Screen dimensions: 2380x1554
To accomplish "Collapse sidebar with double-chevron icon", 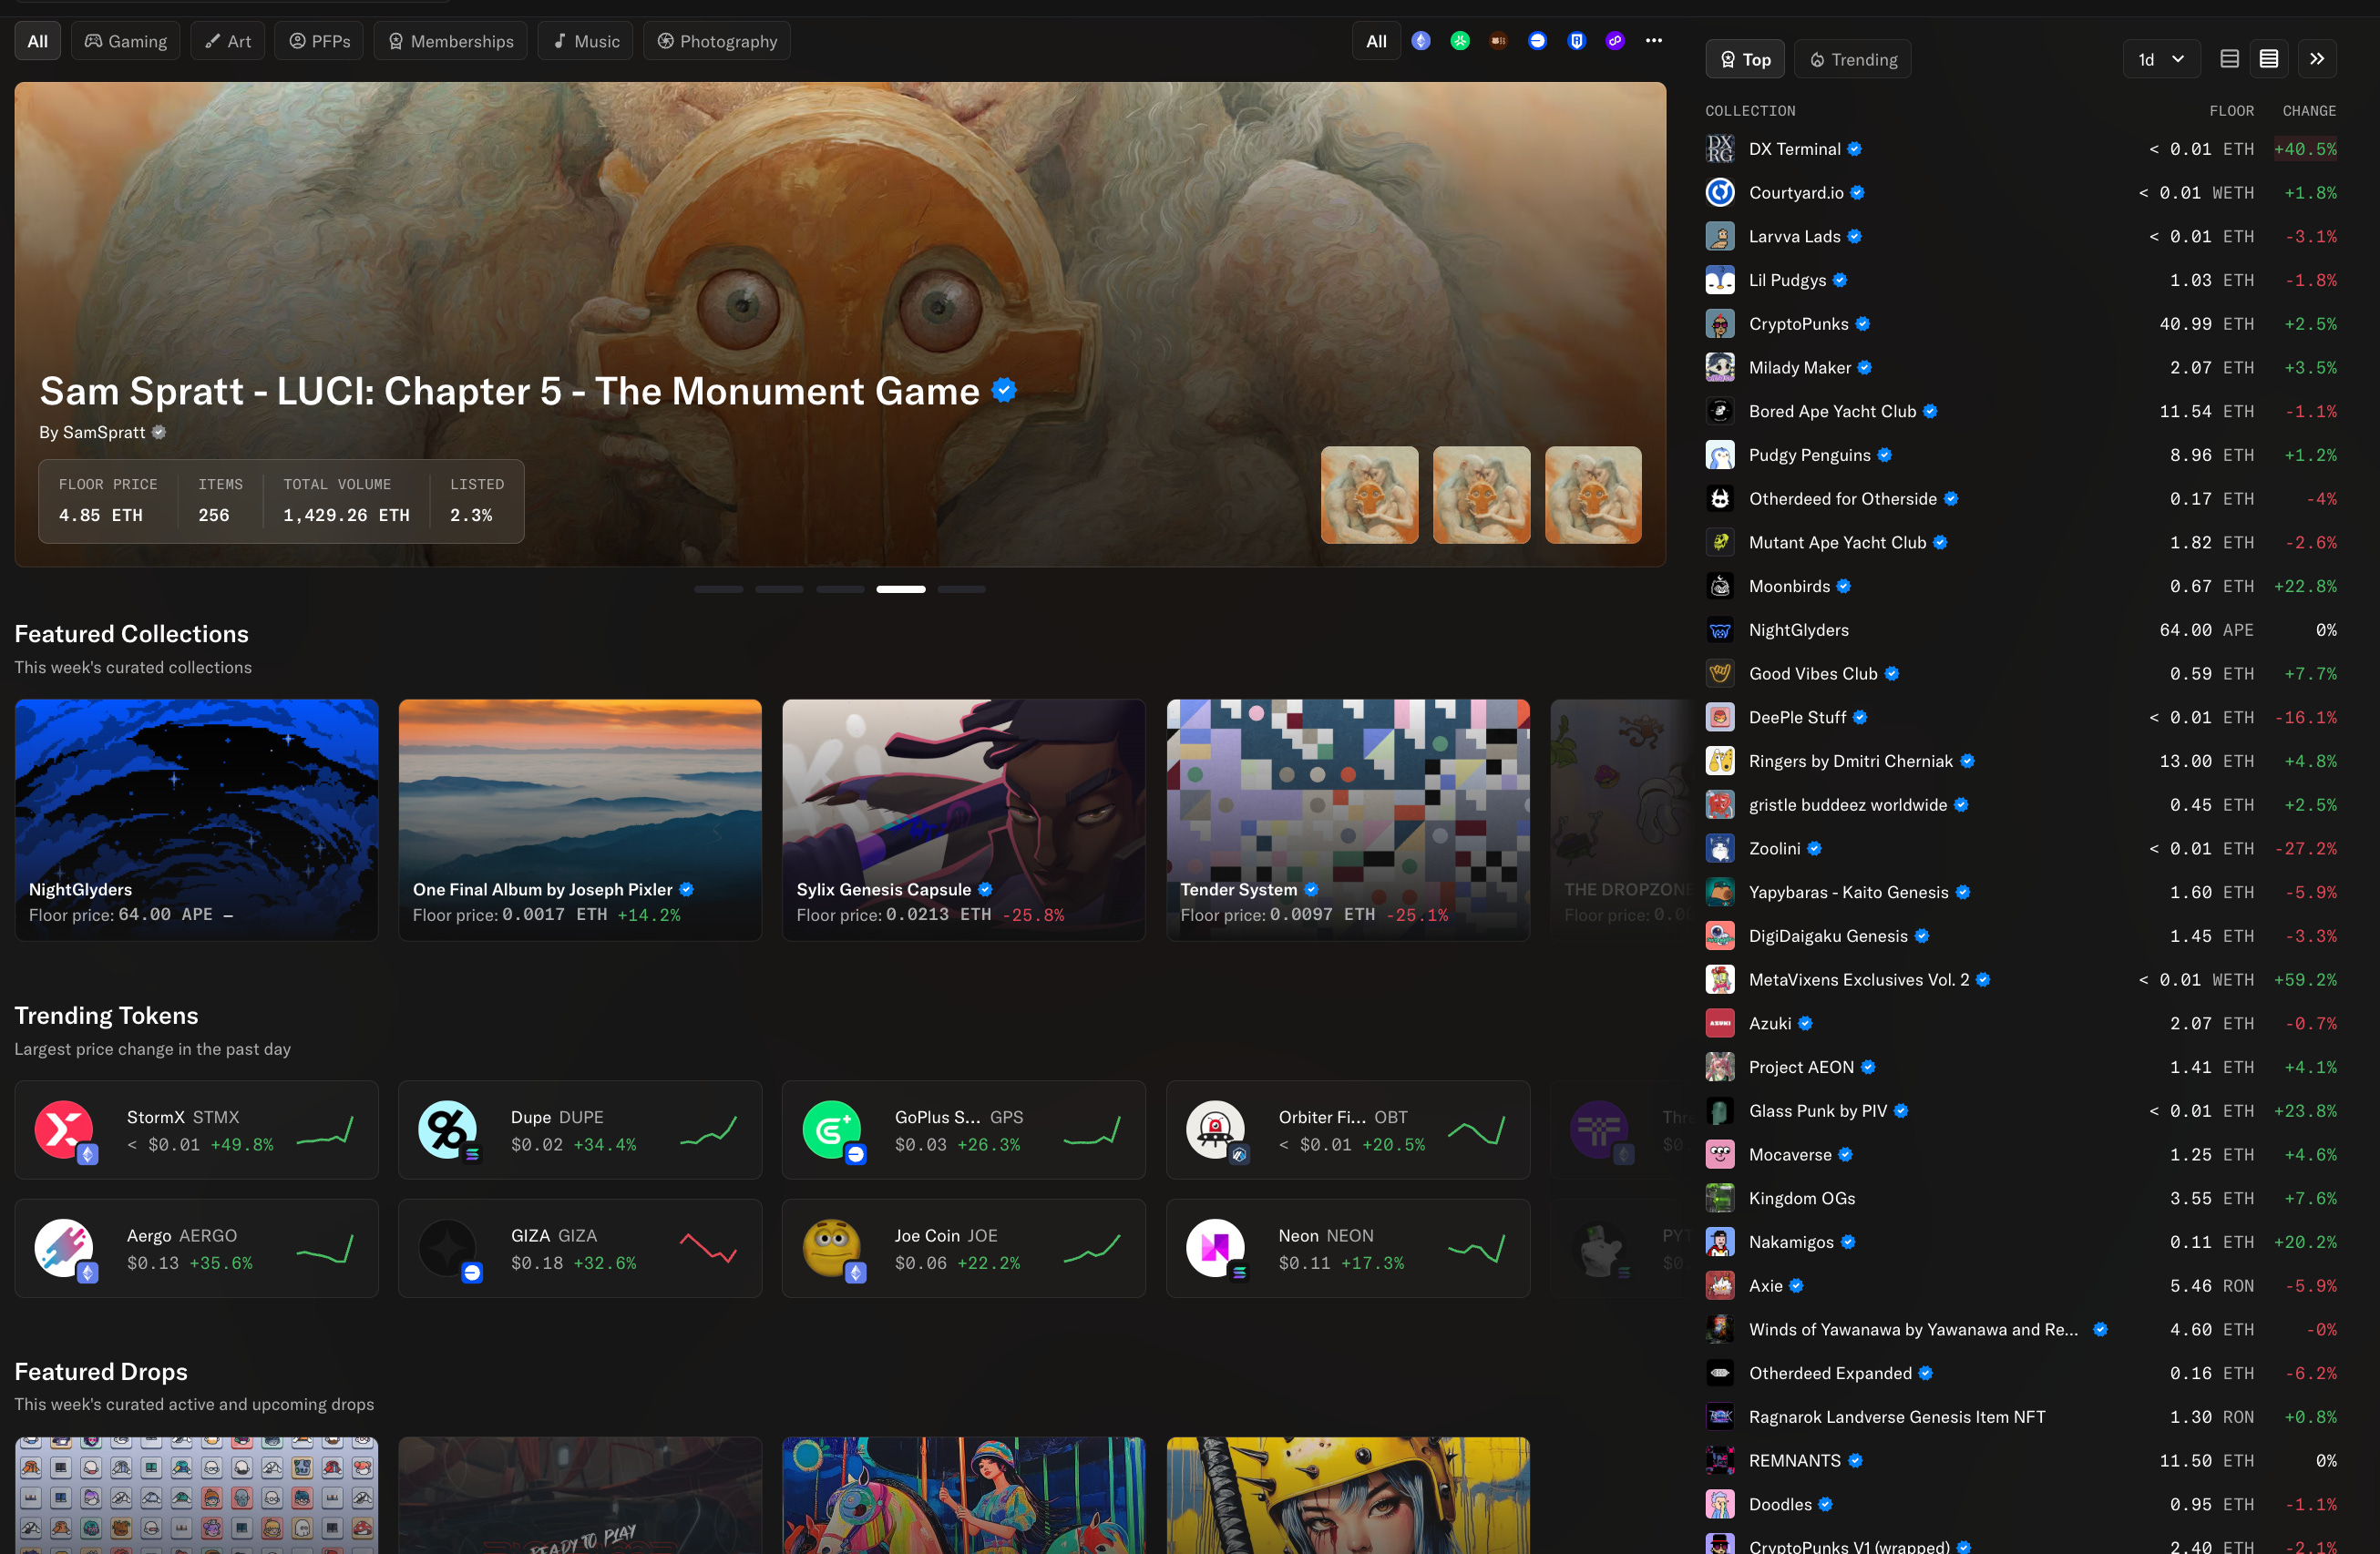I will (2317, 59).
